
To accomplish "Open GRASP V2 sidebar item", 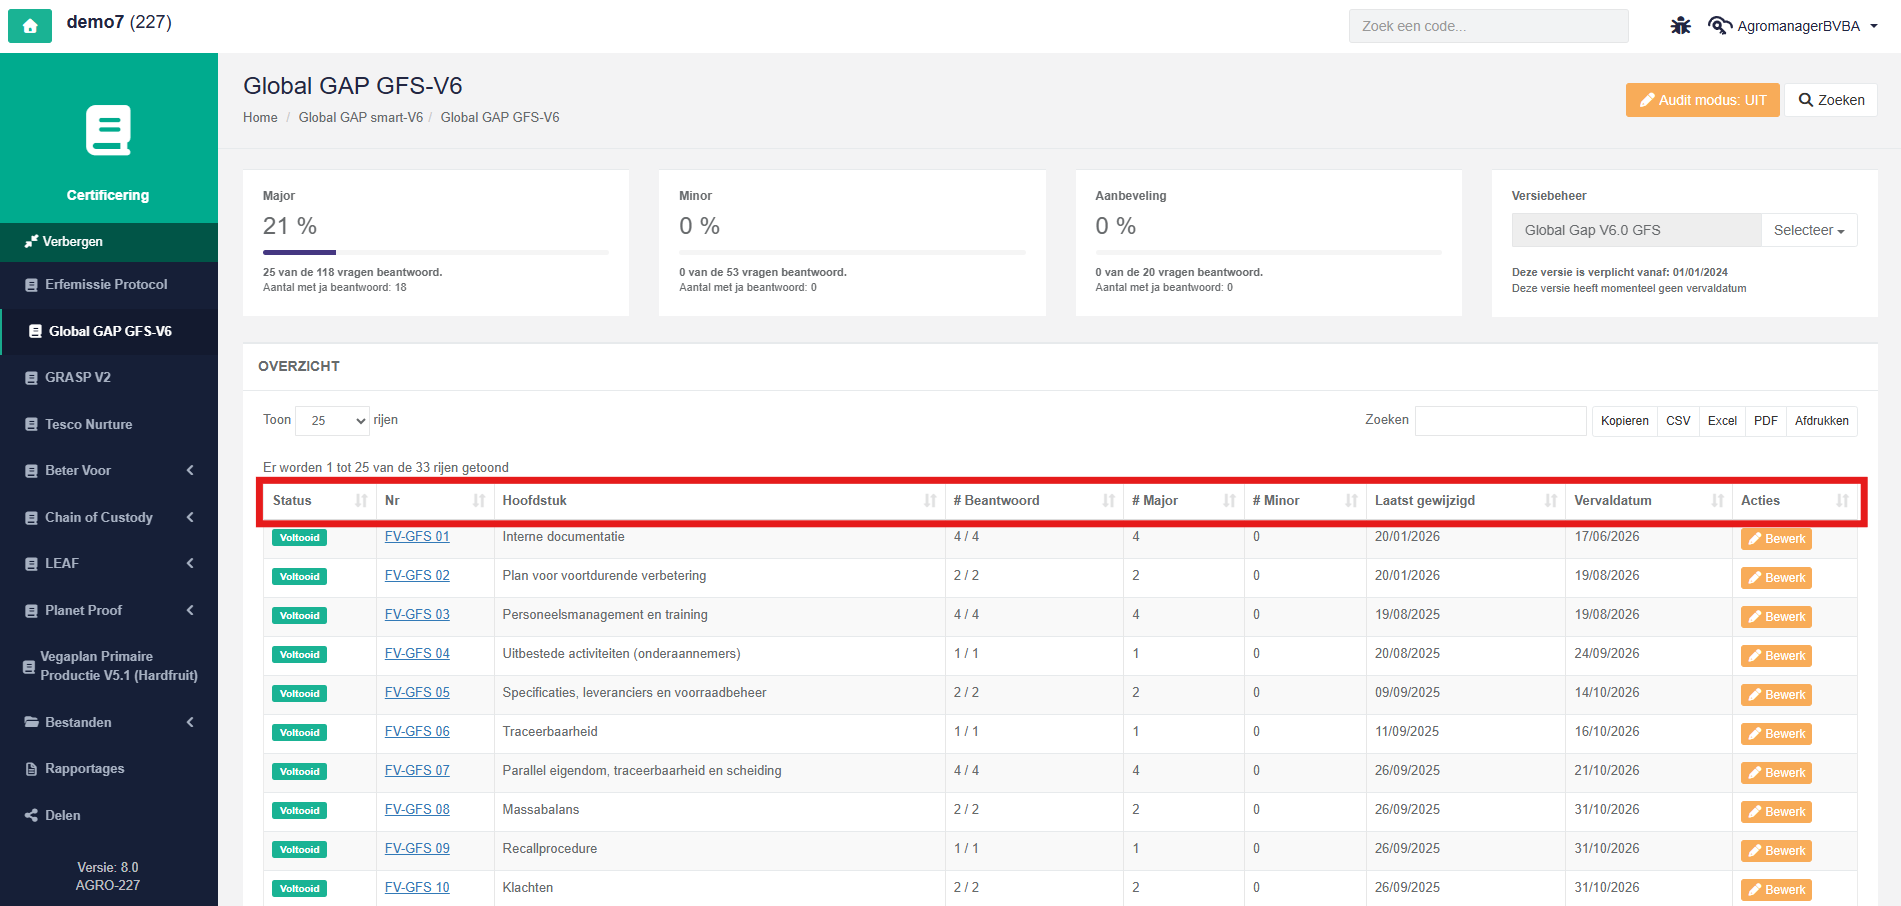I will pos(109,378).
